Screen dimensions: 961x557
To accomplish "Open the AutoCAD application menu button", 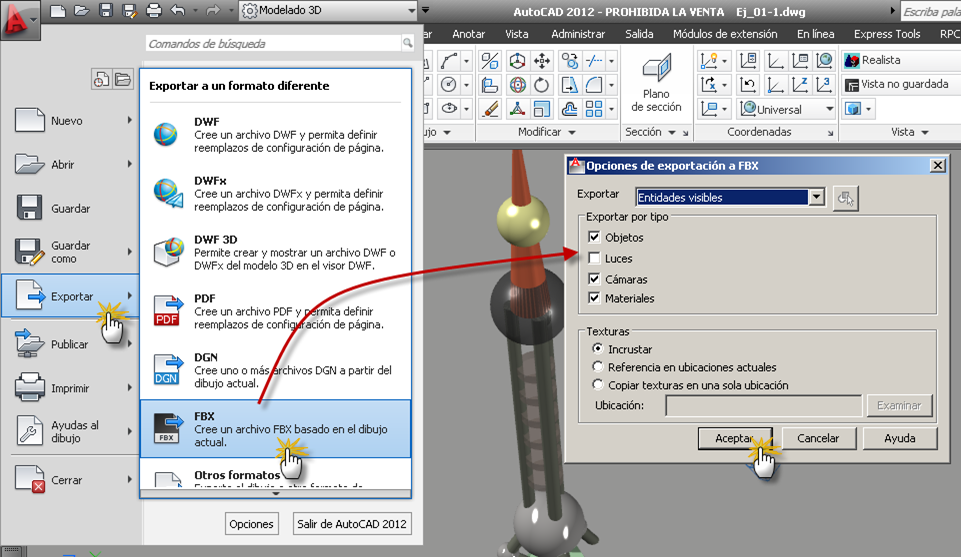I will (20, 20).
